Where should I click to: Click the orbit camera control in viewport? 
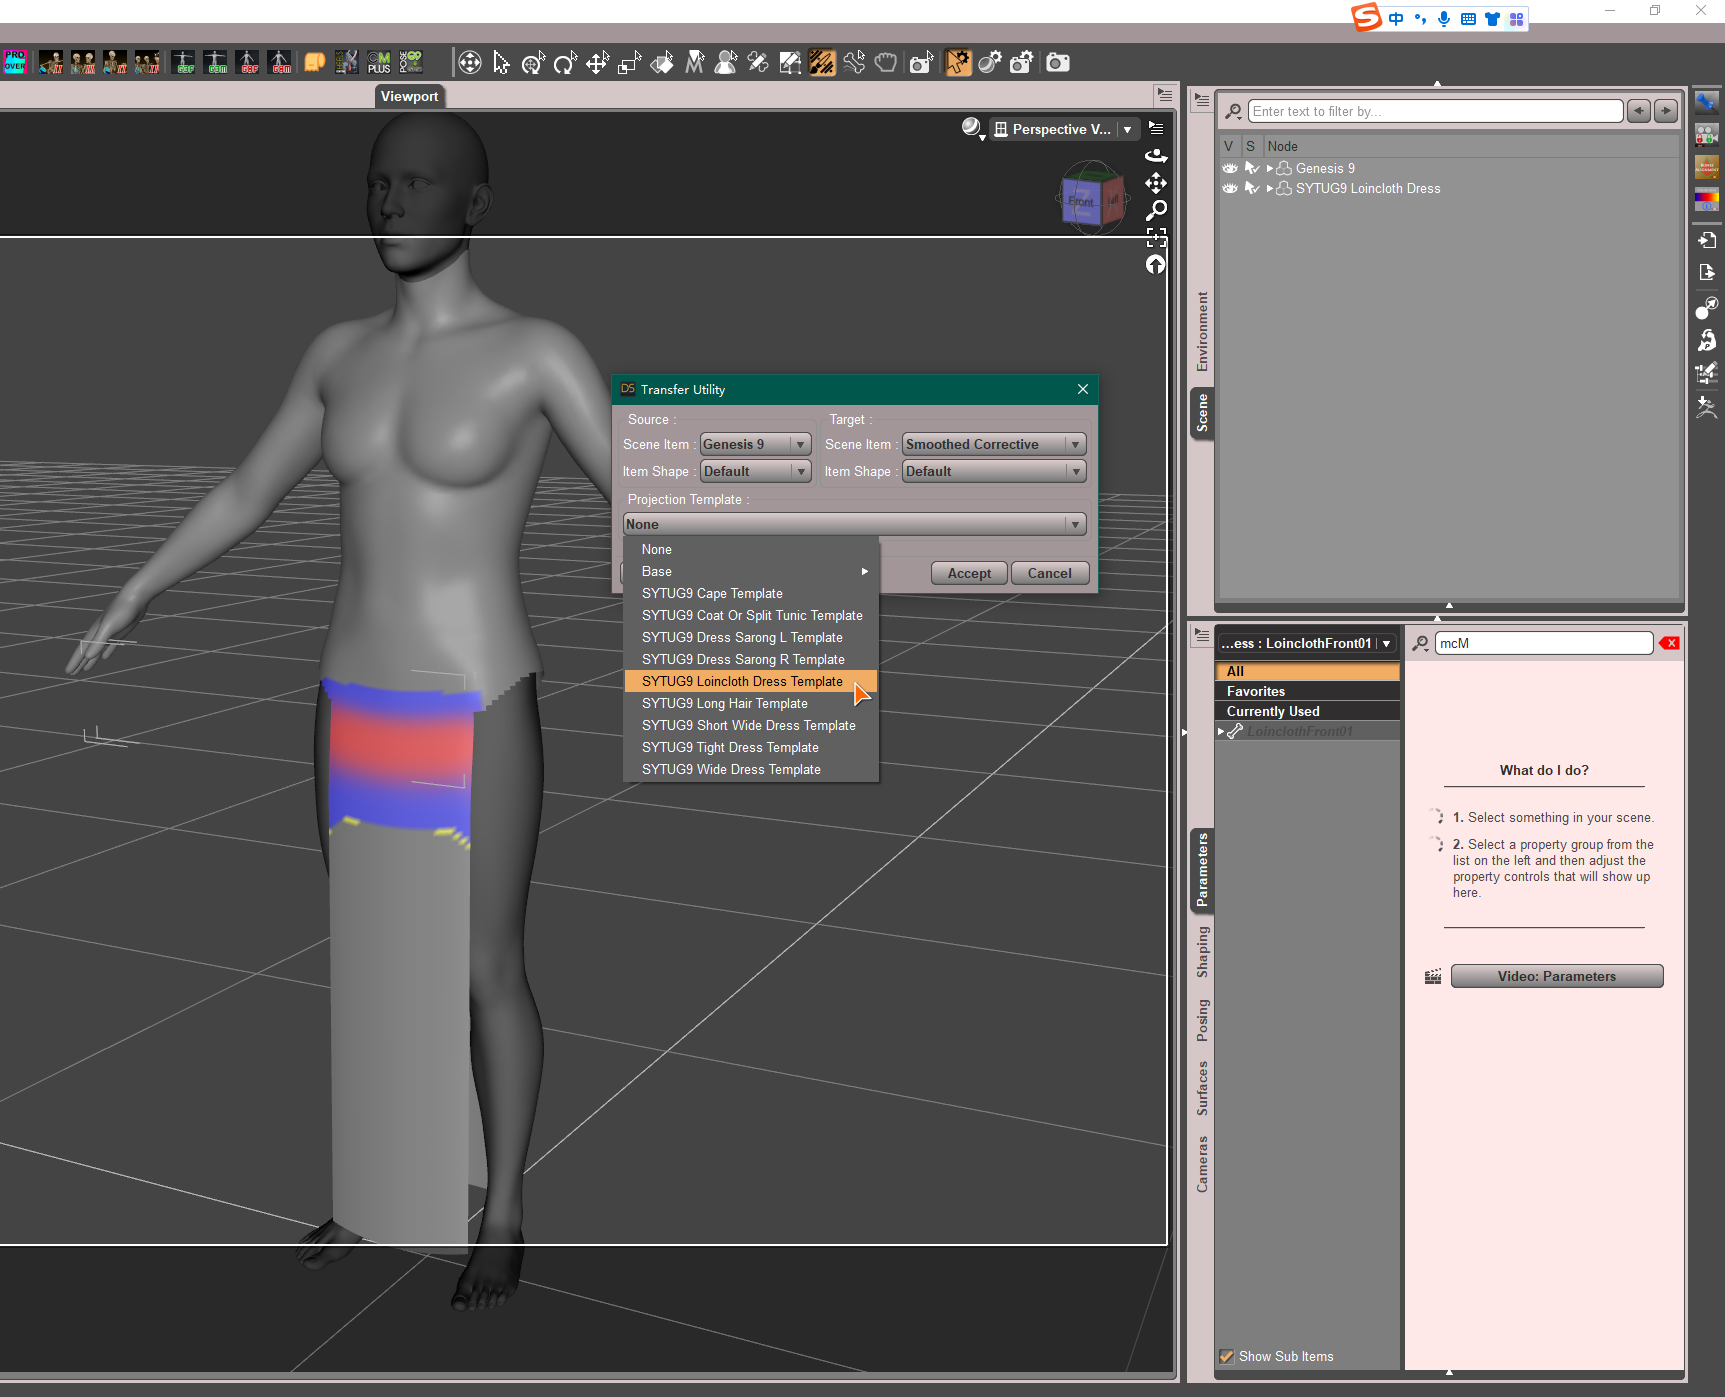coord(1156,156)
